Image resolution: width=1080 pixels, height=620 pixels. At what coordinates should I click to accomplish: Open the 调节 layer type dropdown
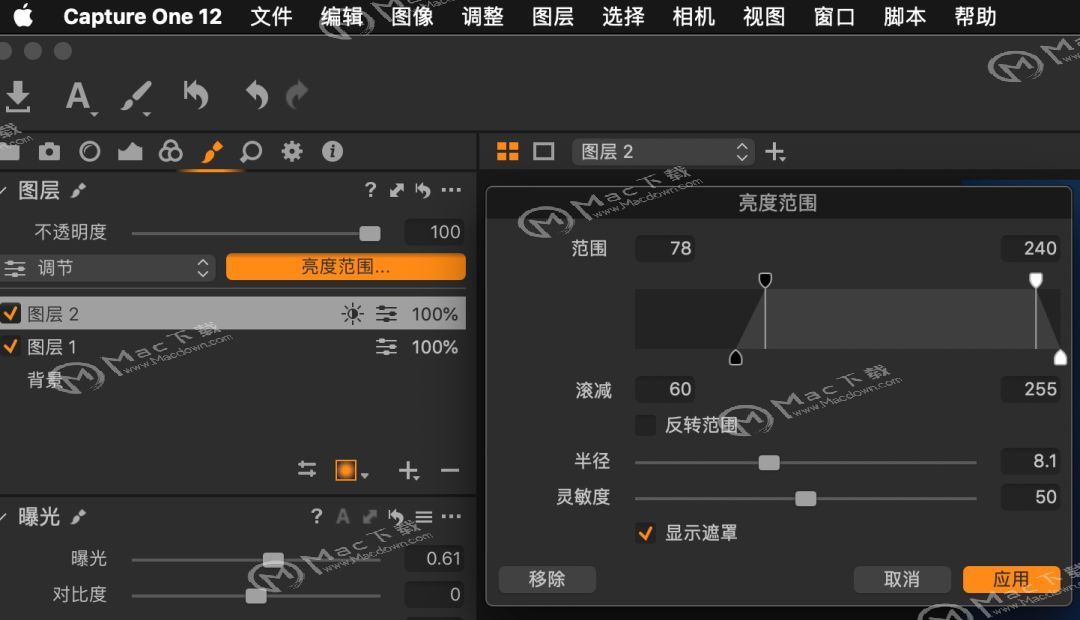click(x=108, y=268)
